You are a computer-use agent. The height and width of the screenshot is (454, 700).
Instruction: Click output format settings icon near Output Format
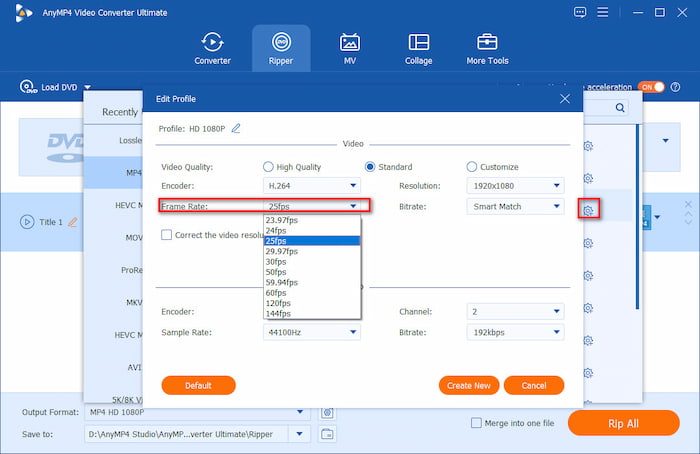coord(327,412)
